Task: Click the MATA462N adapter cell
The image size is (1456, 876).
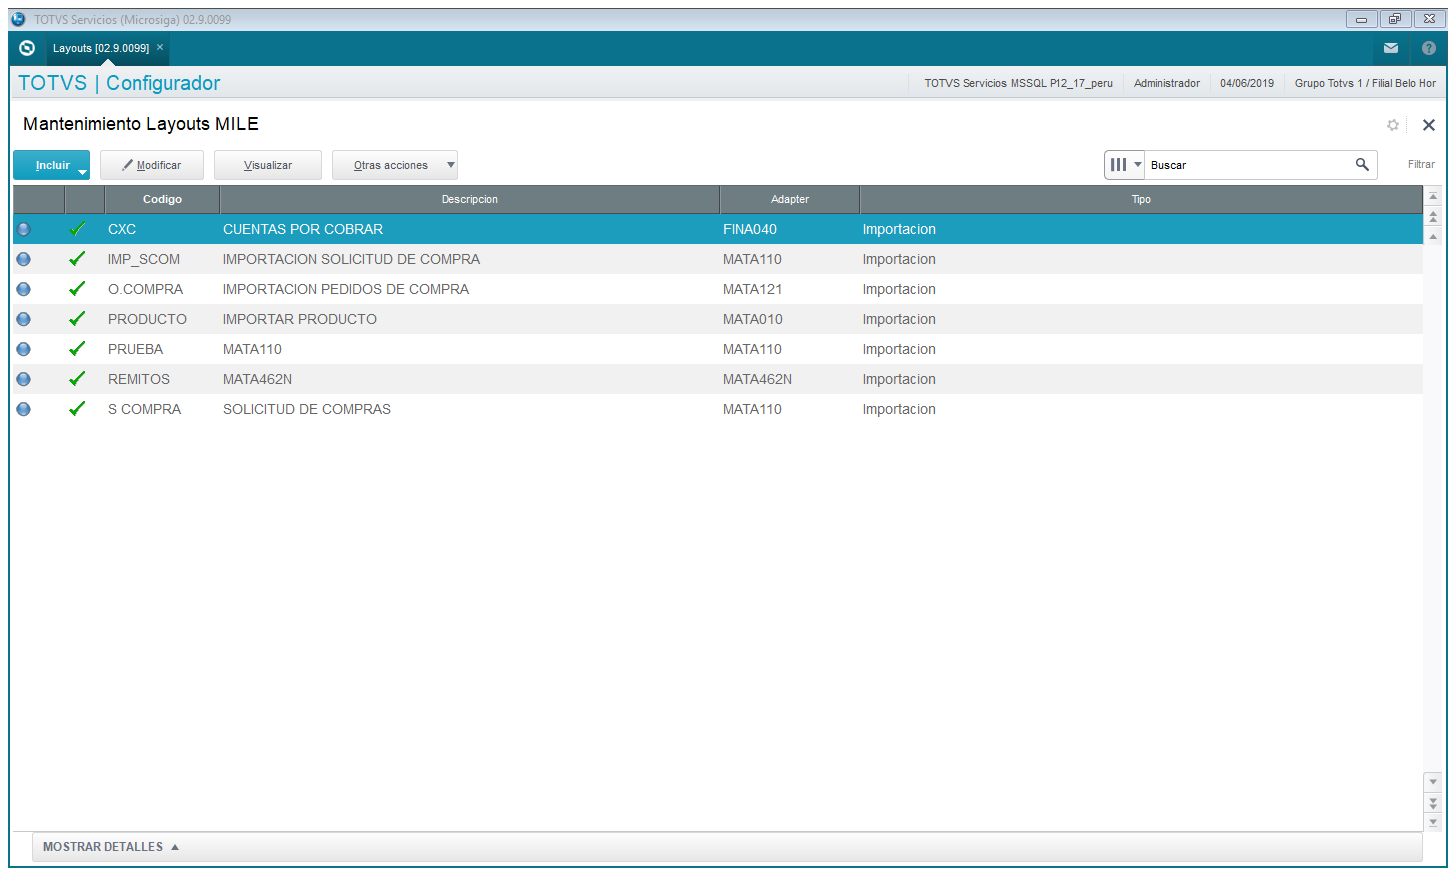Action: coord(757,379)
